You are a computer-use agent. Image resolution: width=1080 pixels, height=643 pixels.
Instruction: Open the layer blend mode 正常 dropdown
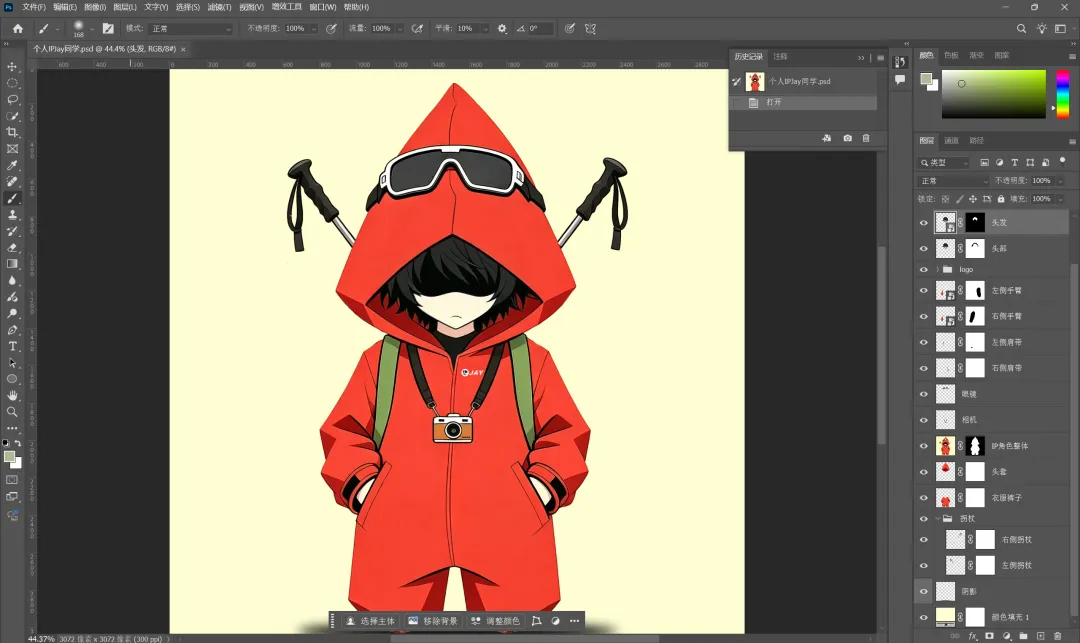coord(953,181)
